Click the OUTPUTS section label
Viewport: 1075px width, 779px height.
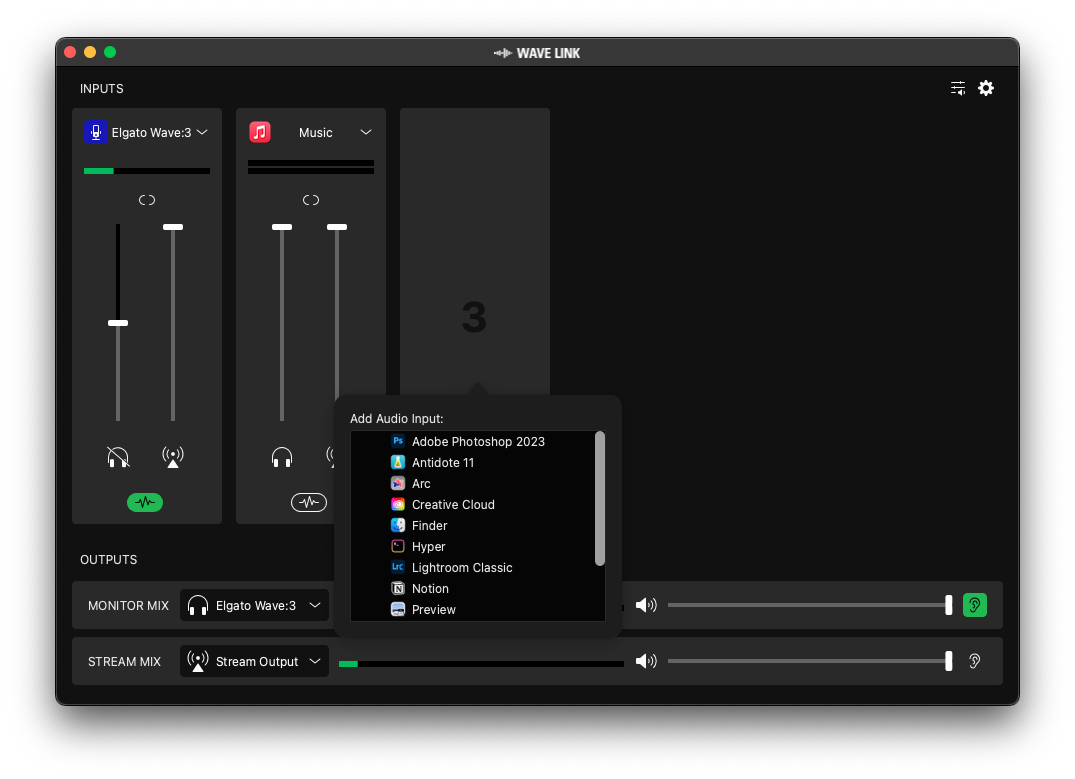point(108,560)
